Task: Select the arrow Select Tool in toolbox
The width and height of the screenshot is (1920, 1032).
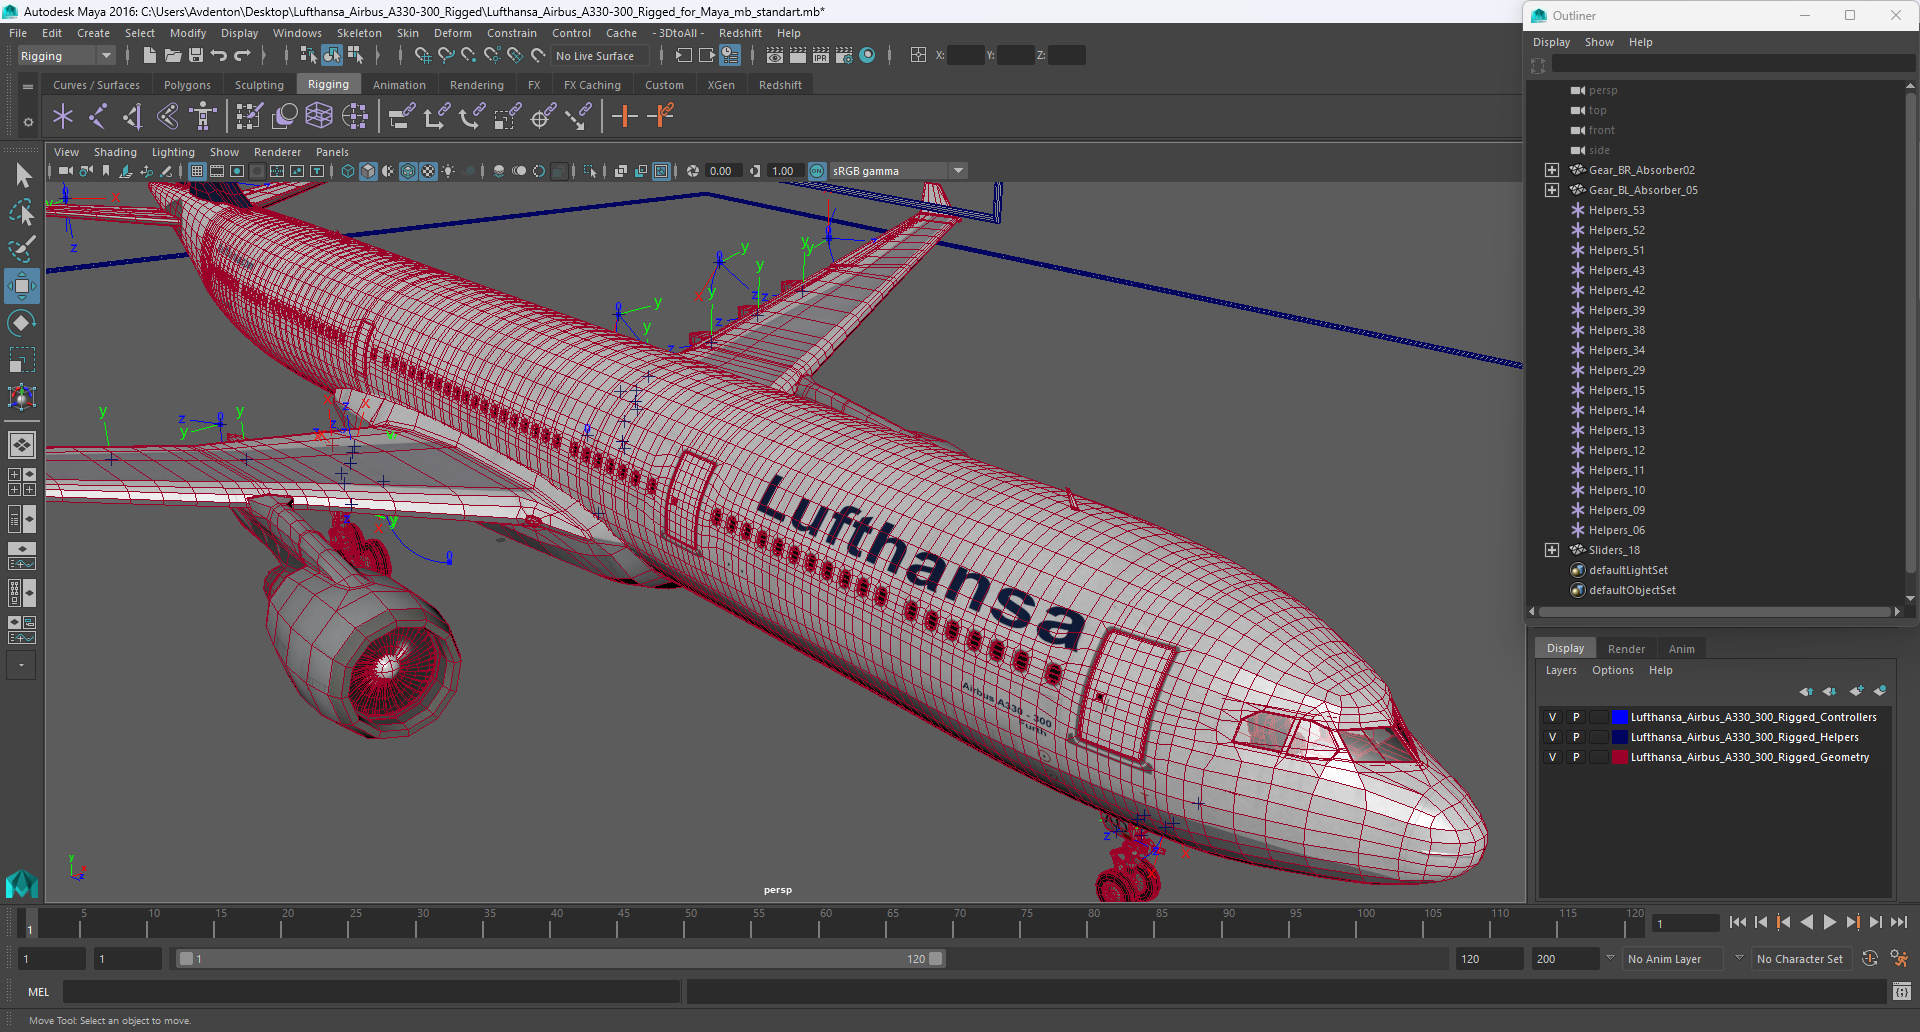Action: pos(22,176)
